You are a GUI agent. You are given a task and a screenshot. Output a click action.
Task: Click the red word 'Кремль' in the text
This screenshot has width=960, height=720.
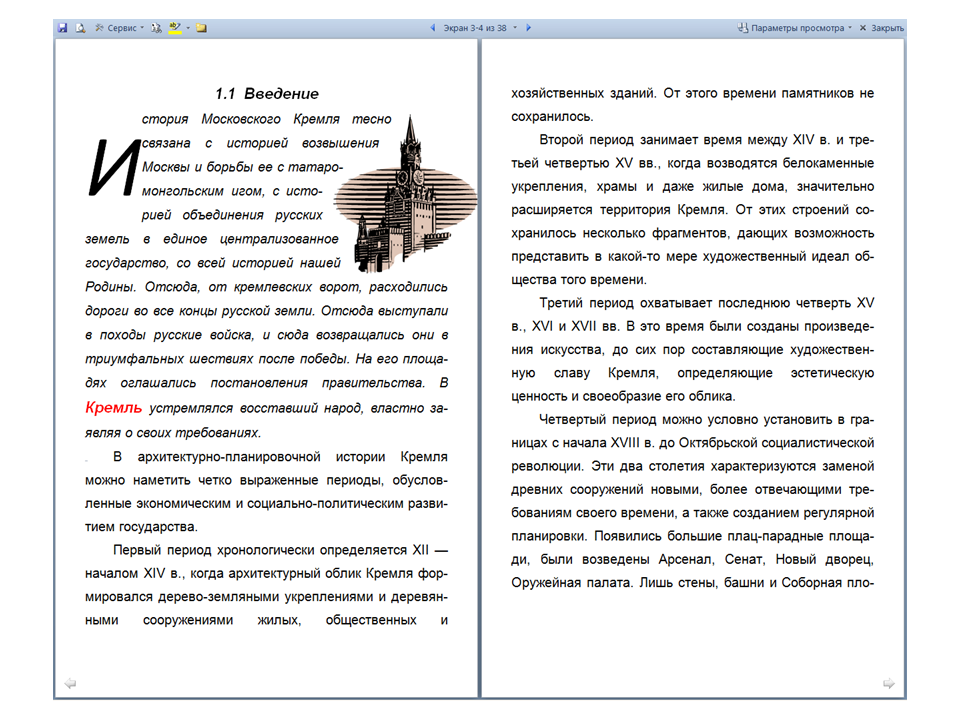114,408
